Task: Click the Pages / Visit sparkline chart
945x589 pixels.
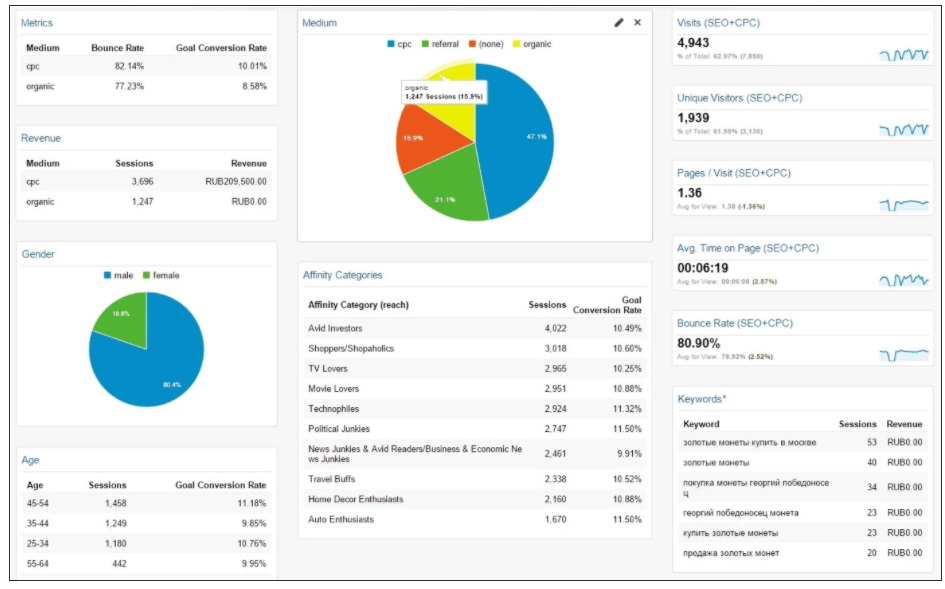Action: tap(904, 204)
